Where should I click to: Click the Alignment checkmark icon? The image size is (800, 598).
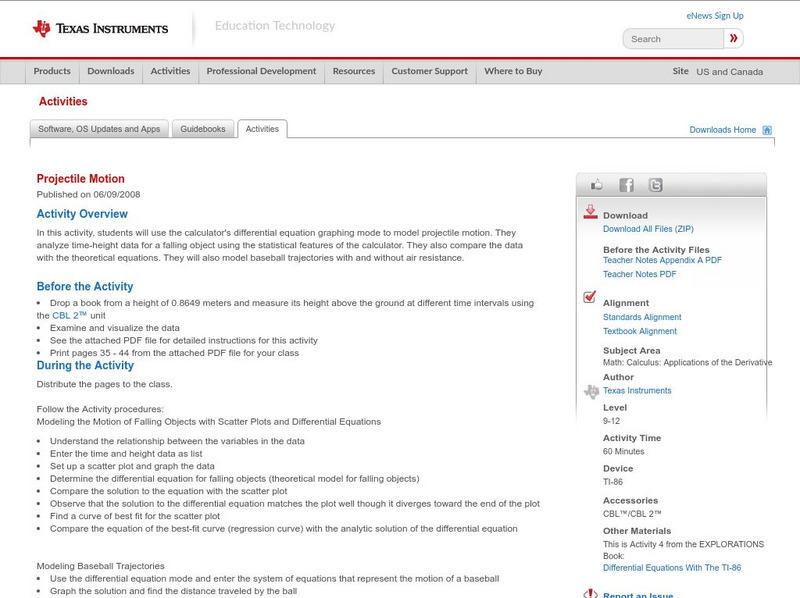click(589, 296)
